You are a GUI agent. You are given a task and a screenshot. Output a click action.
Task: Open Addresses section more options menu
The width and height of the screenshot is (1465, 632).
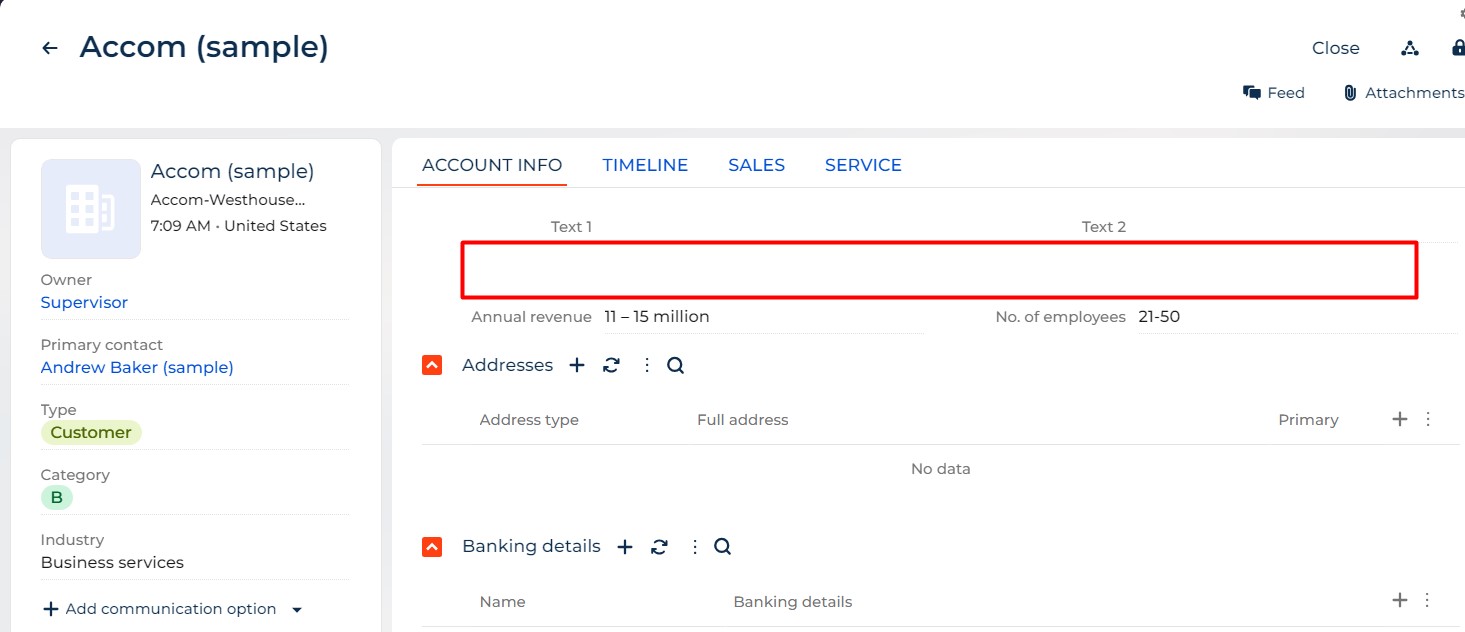646,365
